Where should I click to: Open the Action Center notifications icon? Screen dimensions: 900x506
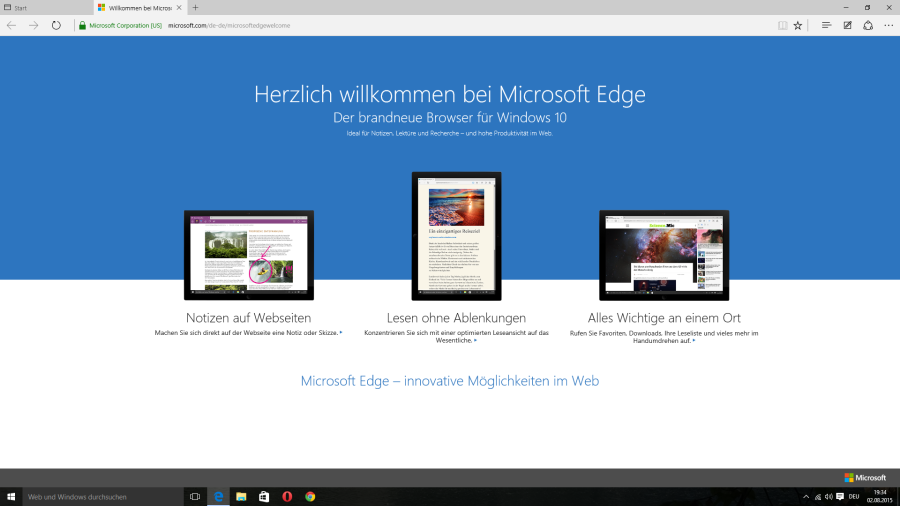[840, 497]
